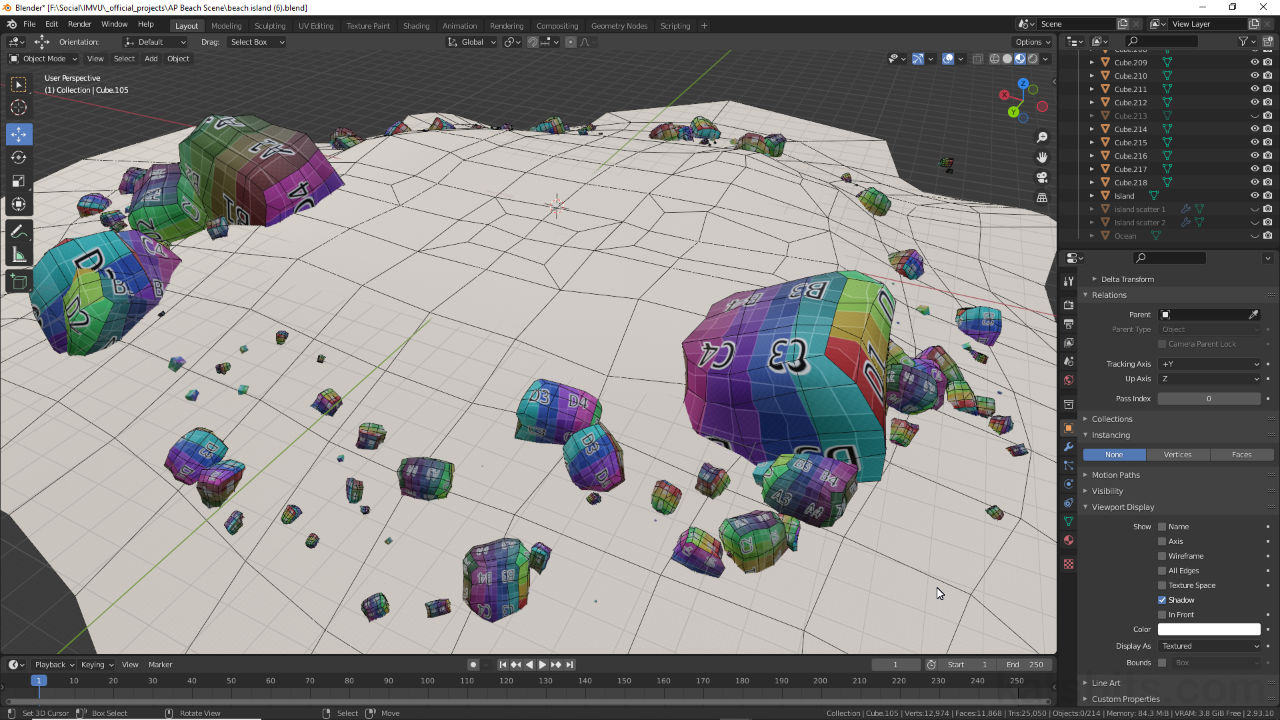
Task: Enable the Wireframe checkbox
Action: point(1162,556)
